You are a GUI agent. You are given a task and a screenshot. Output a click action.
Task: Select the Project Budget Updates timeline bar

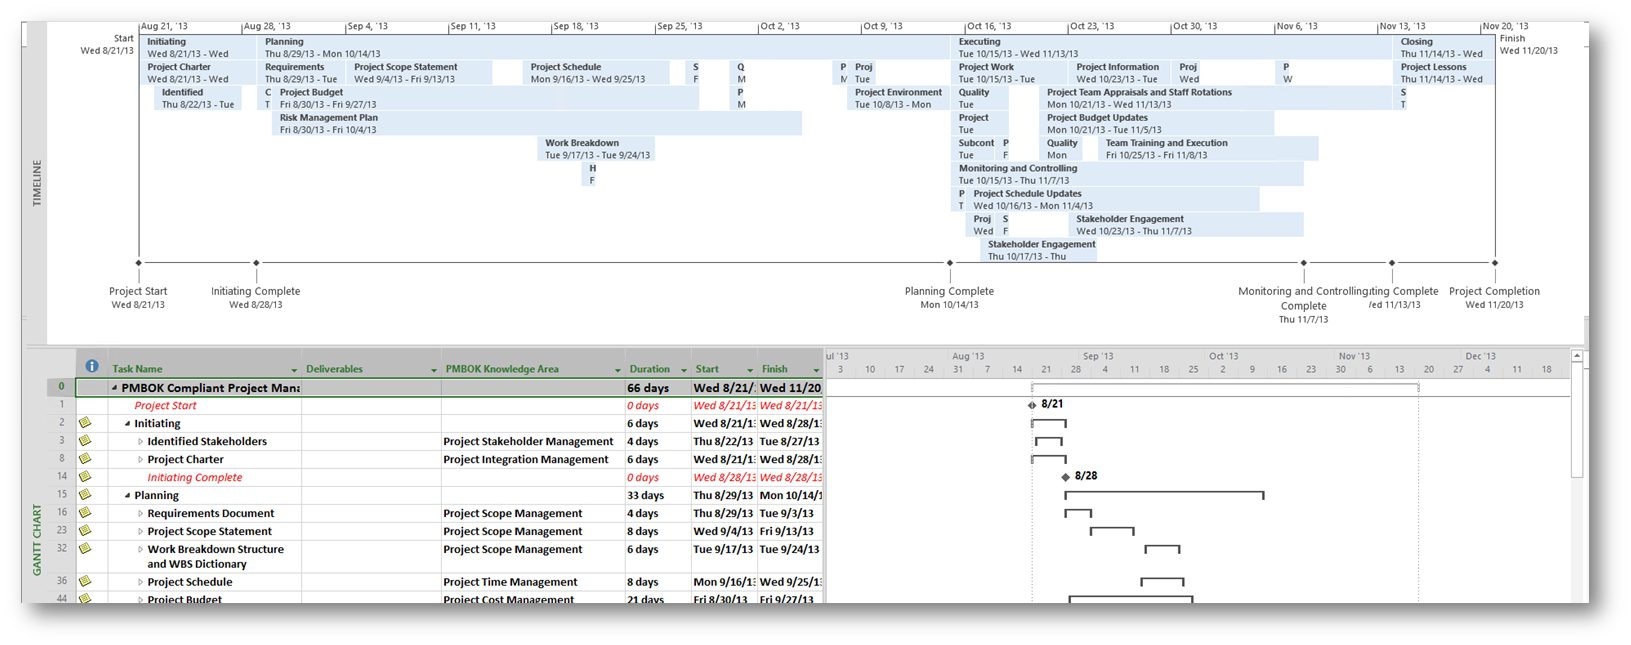1157,124
